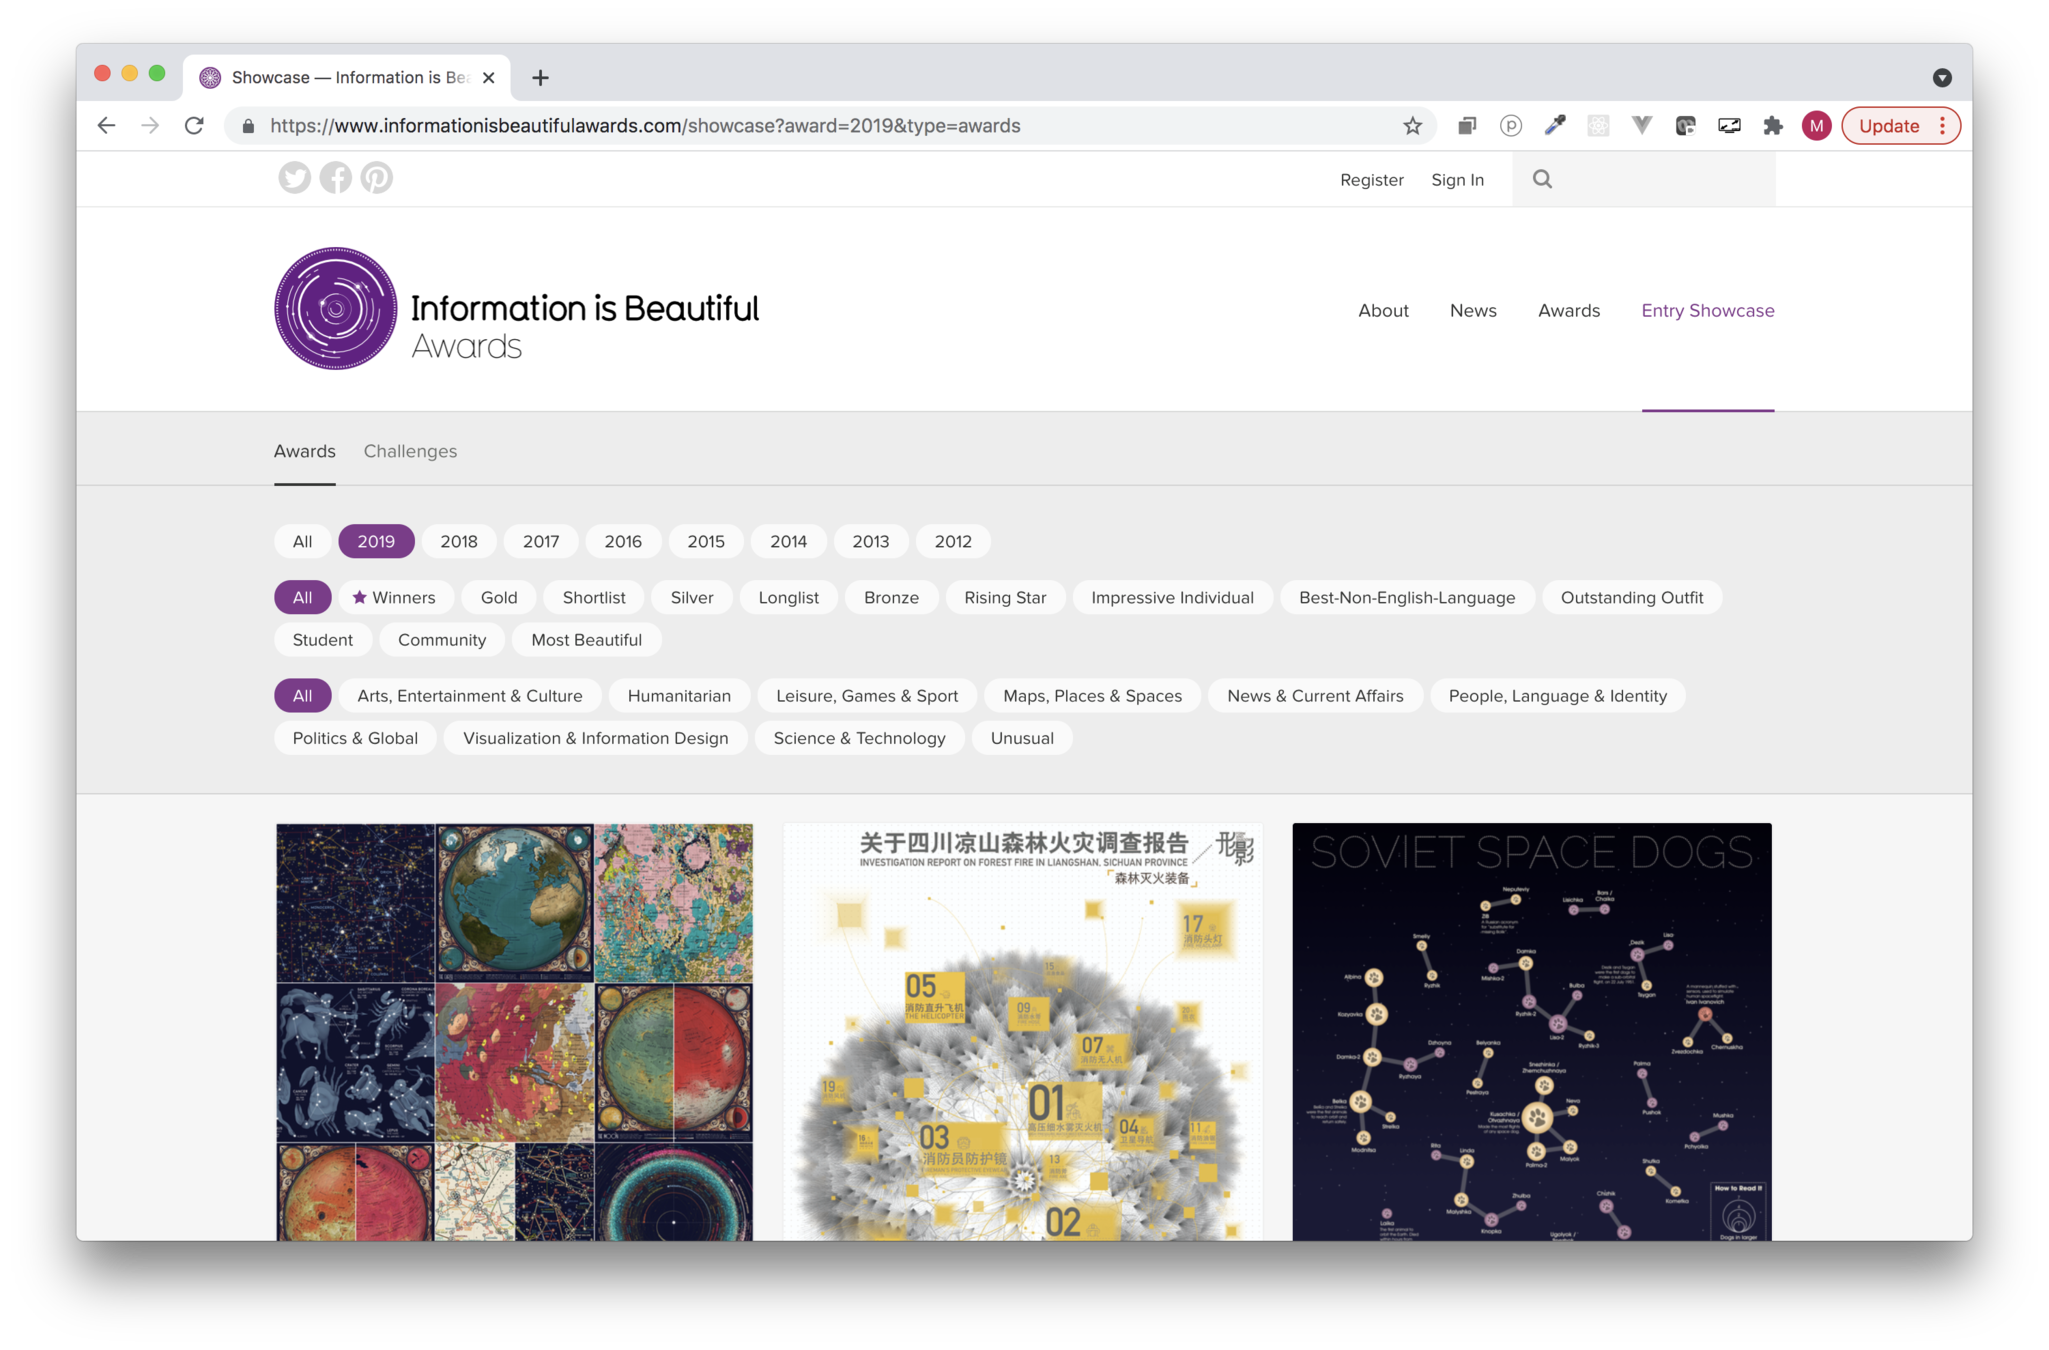The height and width of the screenshot is (1350, 2049).
Task: Select the 2018 year filter
Action: (x=459, y=541)
